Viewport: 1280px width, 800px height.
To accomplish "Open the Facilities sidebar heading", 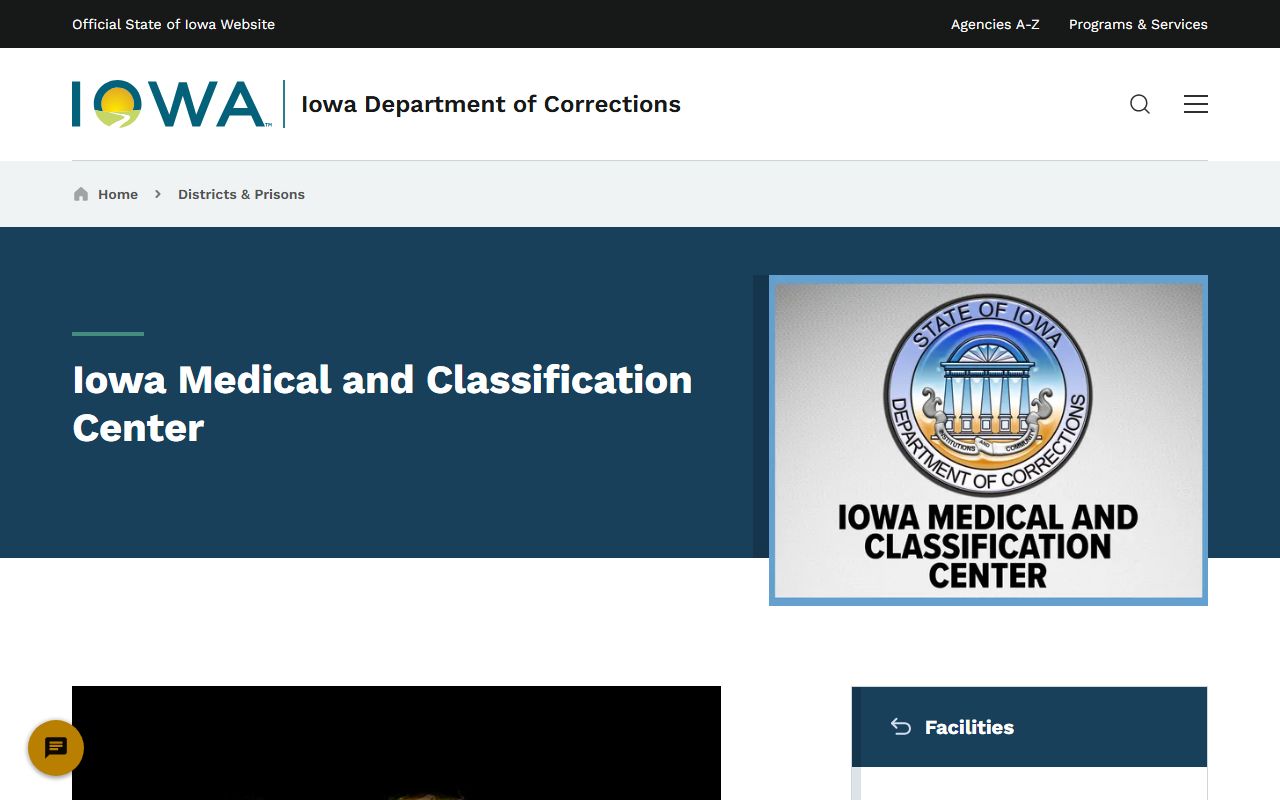I will coord(969,727).
